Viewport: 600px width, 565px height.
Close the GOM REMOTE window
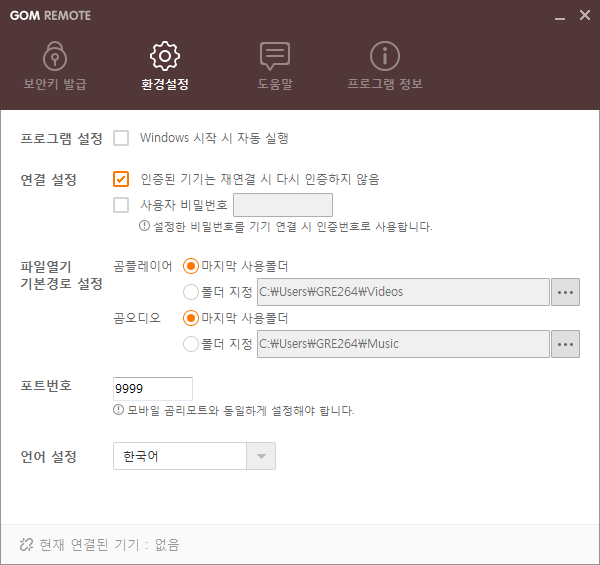click(585, 15)
